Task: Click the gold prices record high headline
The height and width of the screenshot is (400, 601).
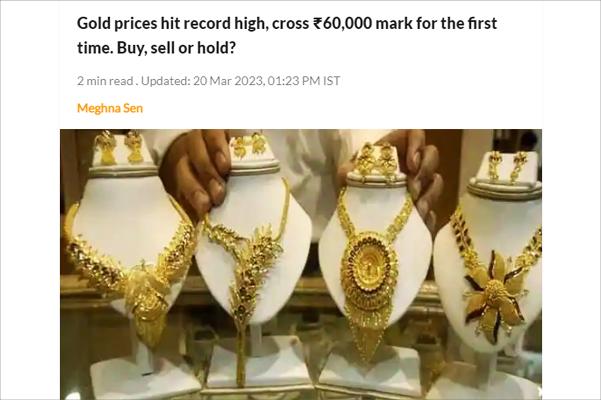Action: point(287,36)
